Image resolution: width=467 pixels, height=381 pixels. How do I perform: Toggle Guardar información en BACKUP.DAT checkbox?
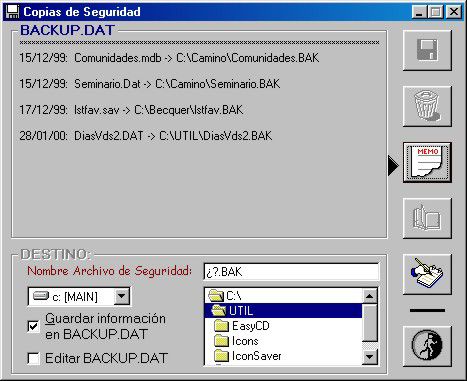[33, 326]
